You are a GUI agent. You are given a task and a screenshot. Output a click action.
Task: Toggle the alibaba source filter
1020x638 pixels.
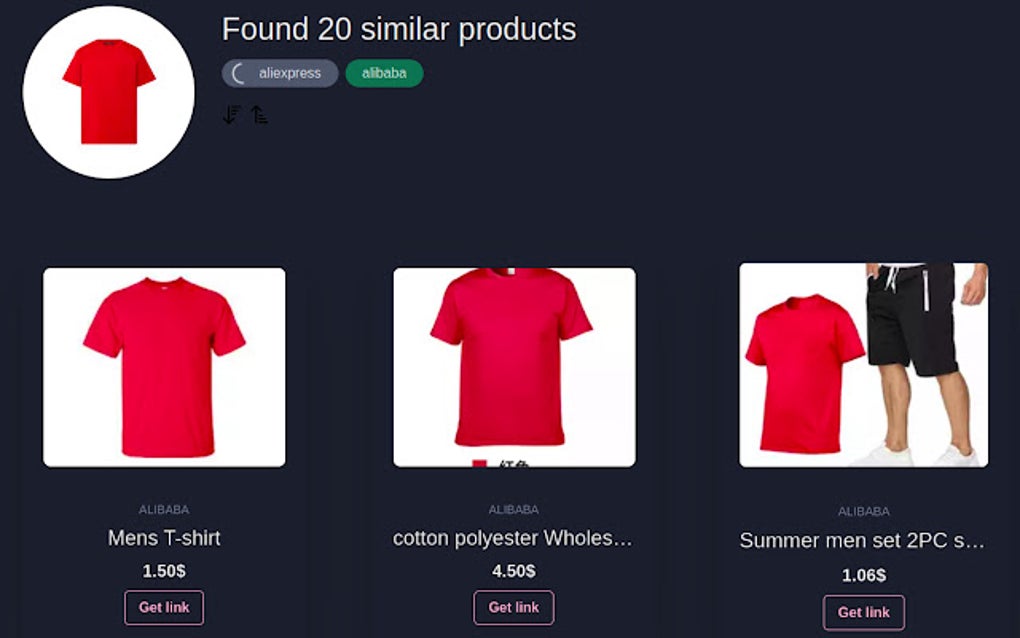[x=384, y=73]
